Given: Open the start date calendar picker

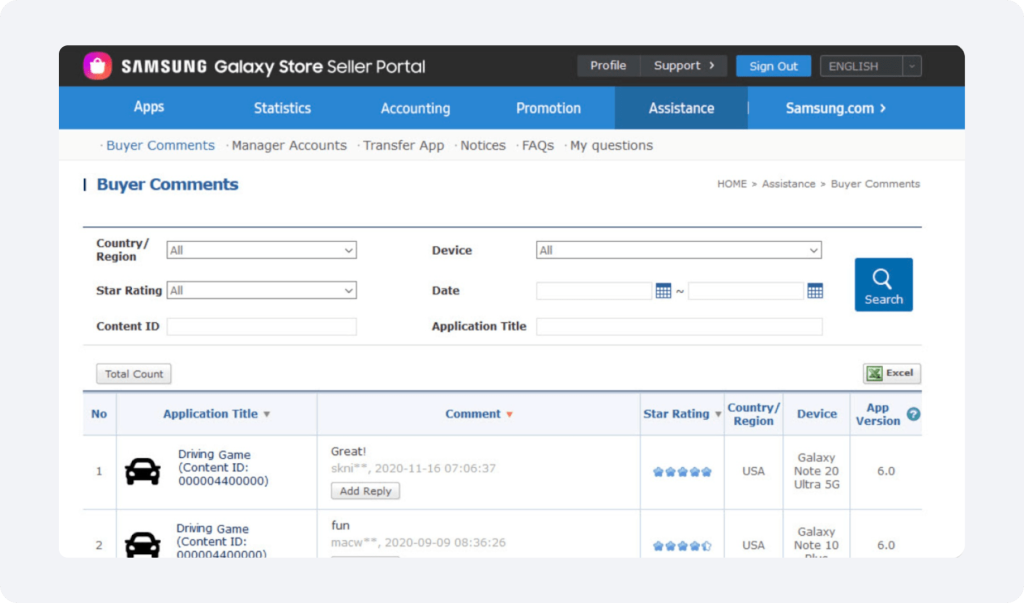Looking at the screenshot, I should [x=663, y=291].
